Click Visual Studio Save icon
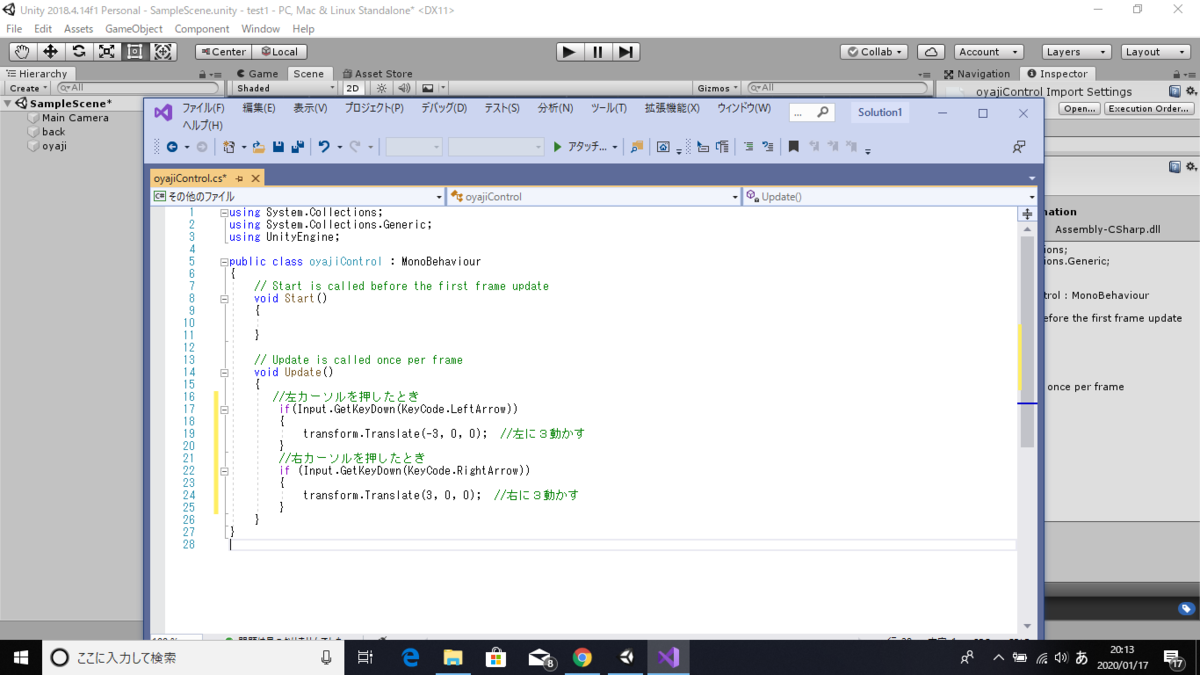 [279, 147]
